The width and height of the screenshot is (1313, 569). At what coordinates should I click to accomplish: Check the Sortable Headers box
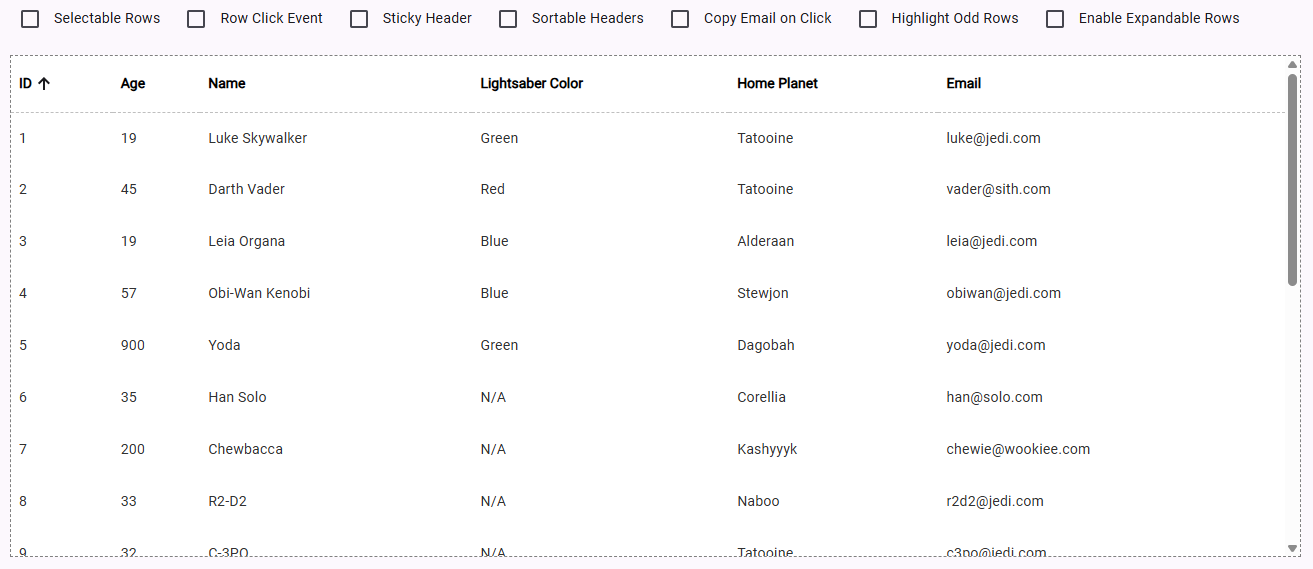coord(509,19)
